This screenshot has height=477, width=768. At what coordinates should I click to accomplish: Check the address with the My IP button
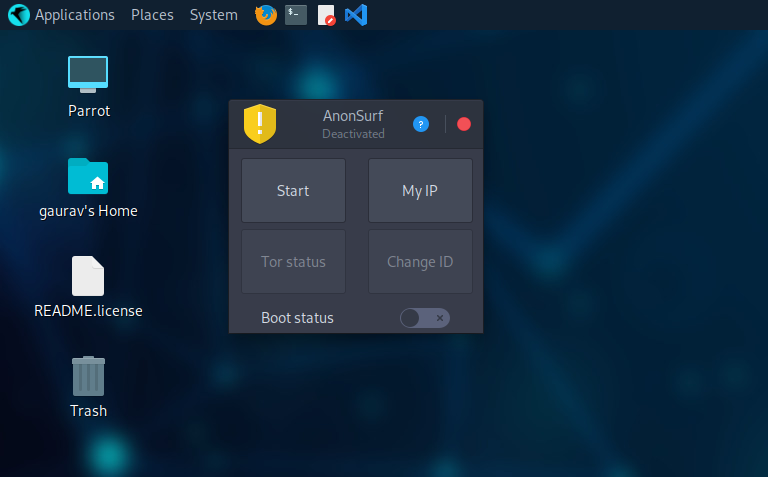(420, 191)
